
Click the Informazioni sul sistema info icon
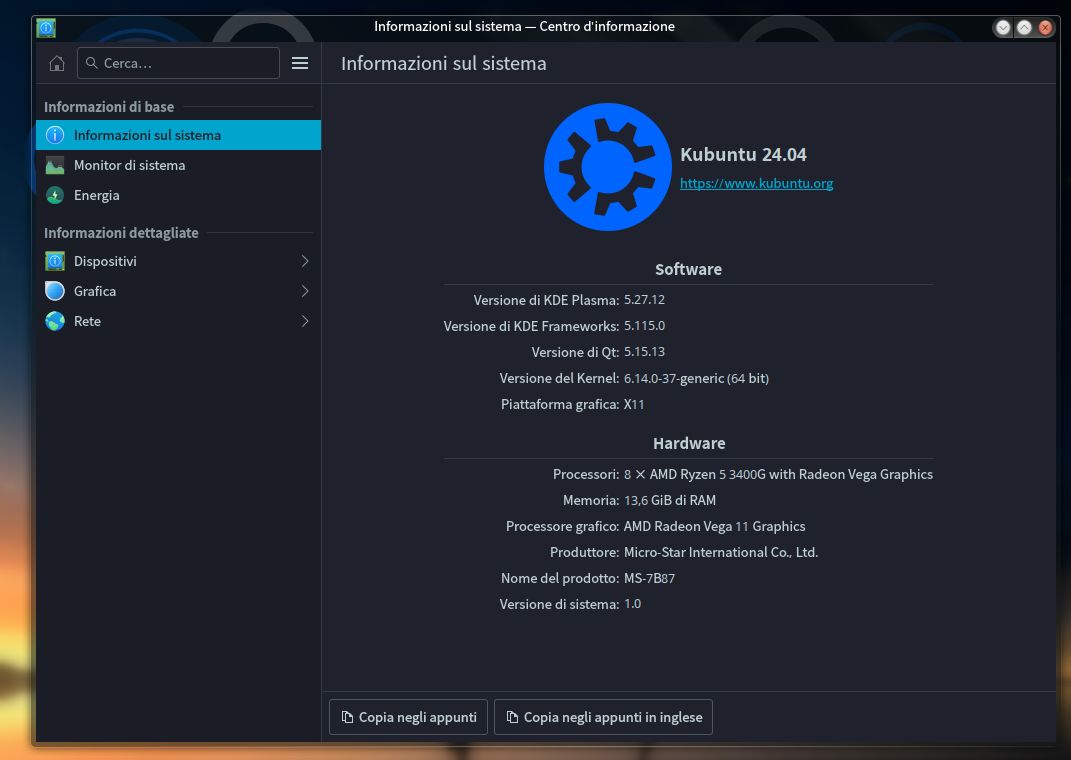pyautogui.click(x=55, y=135)
